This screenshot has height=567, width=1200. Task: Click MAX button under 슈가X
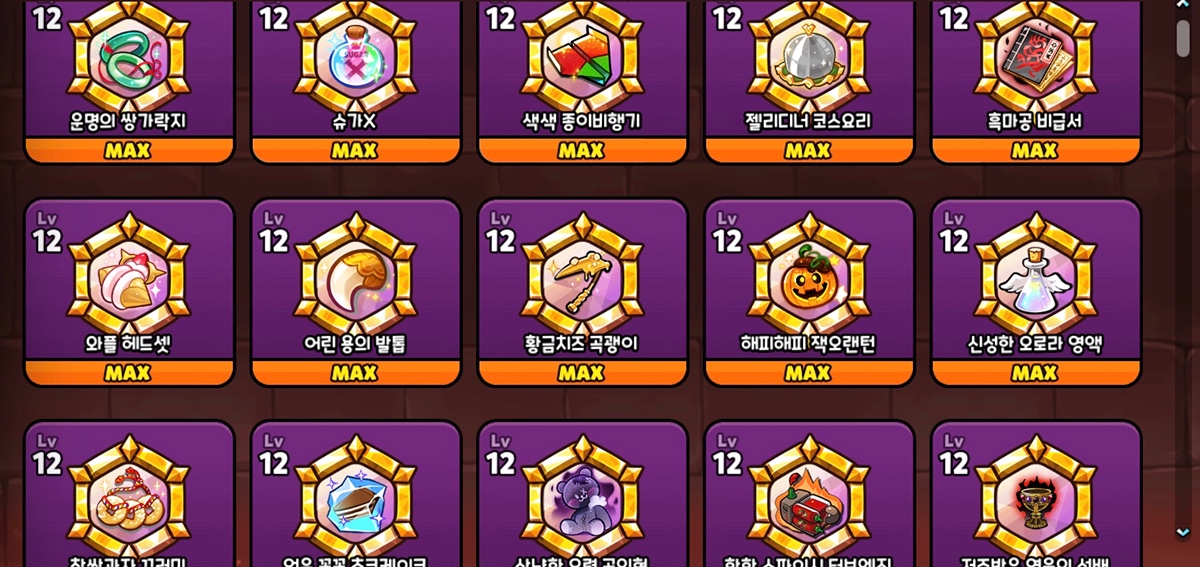click(356, 150)
